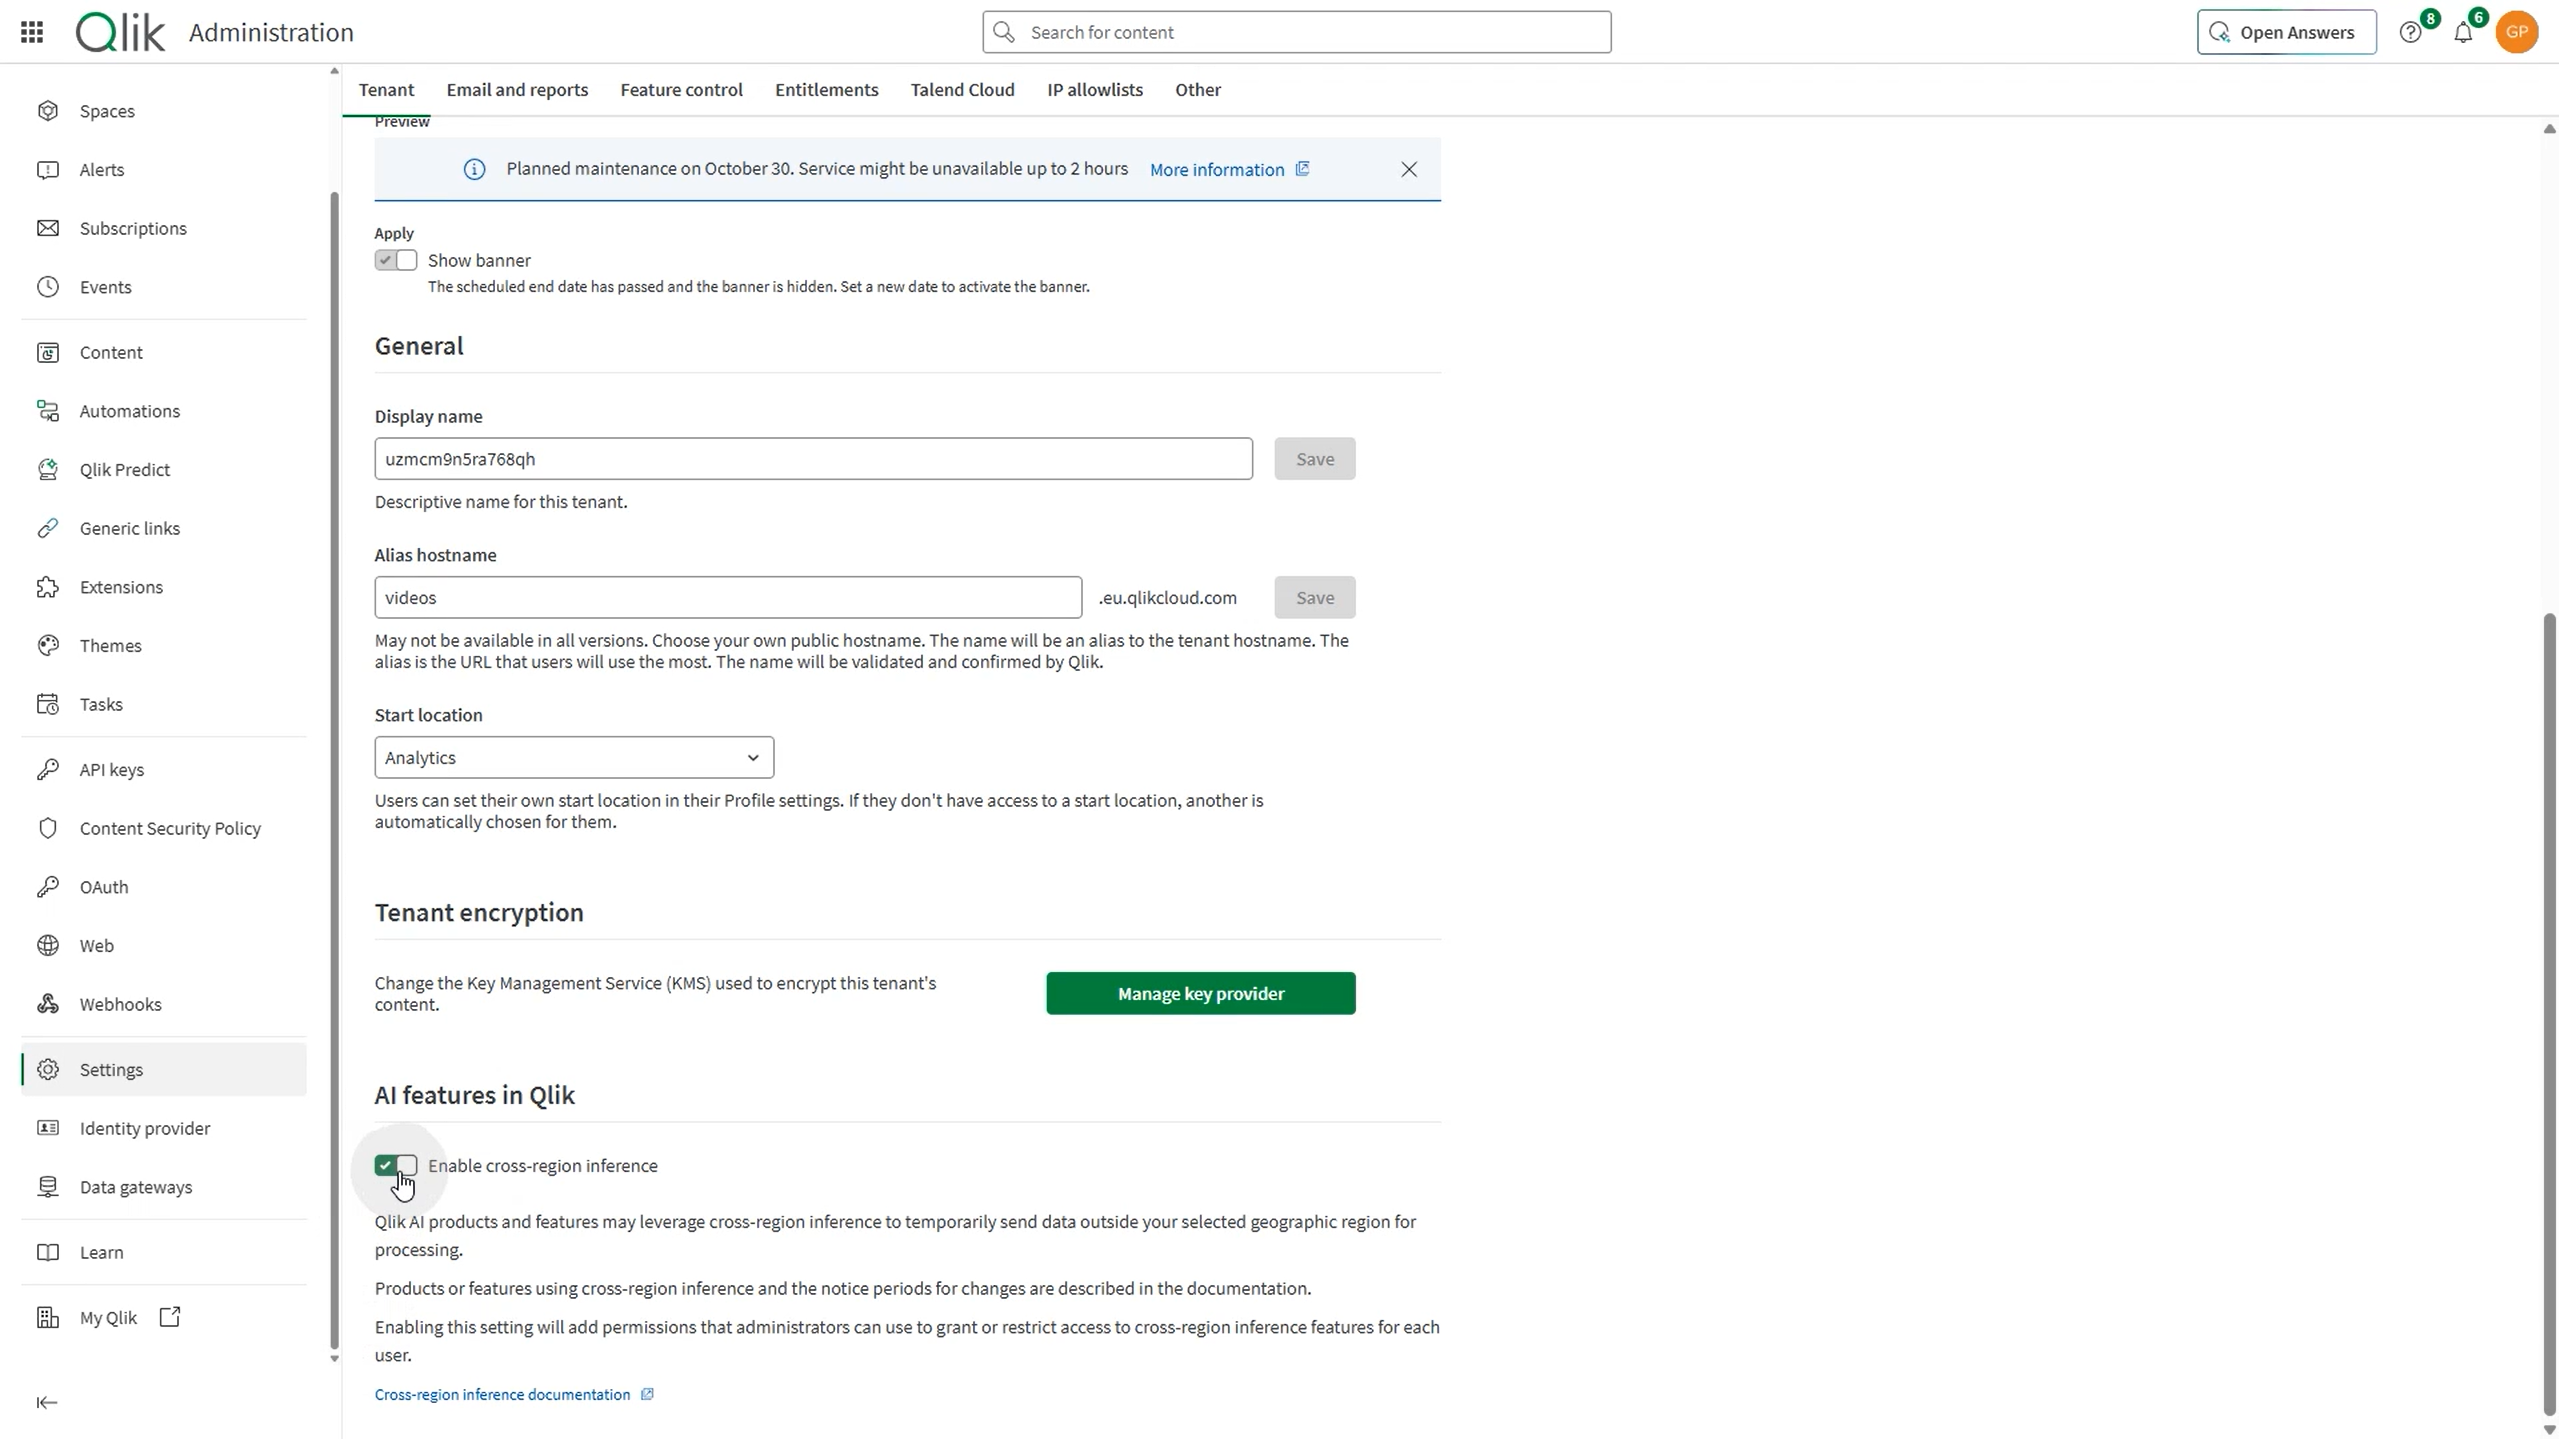Open the GP user profile avatar
This screenshot has height=1439, width=2559.
coord(2517,32)
